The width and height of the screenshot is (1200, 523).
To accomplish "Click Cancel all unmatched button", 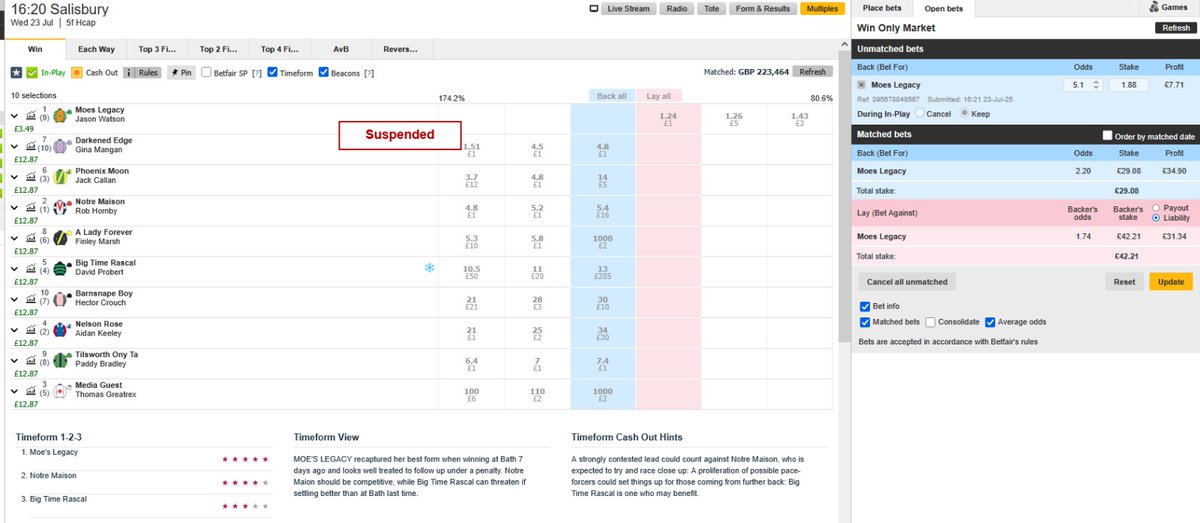I will click(x=907, y=282).
